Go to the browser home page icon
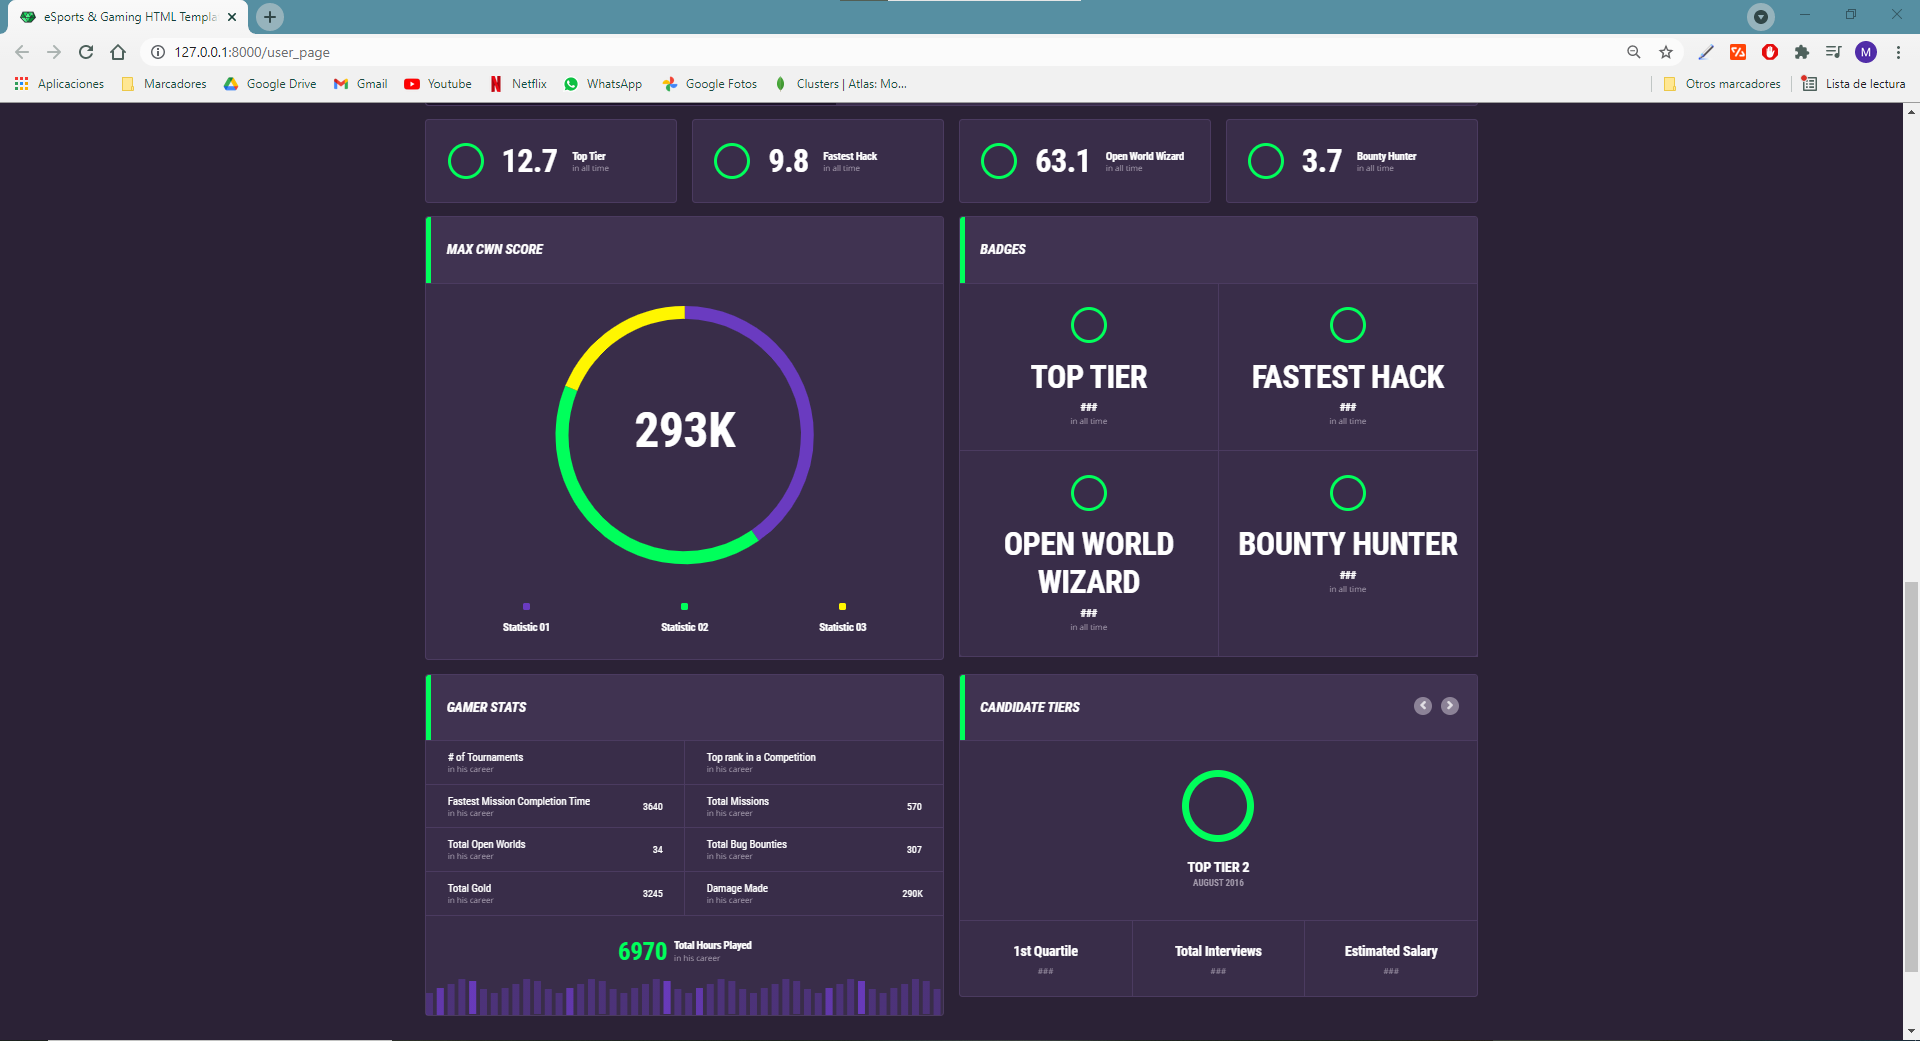The width and height of the screenshot is (1920, 1041). (118, 52)
